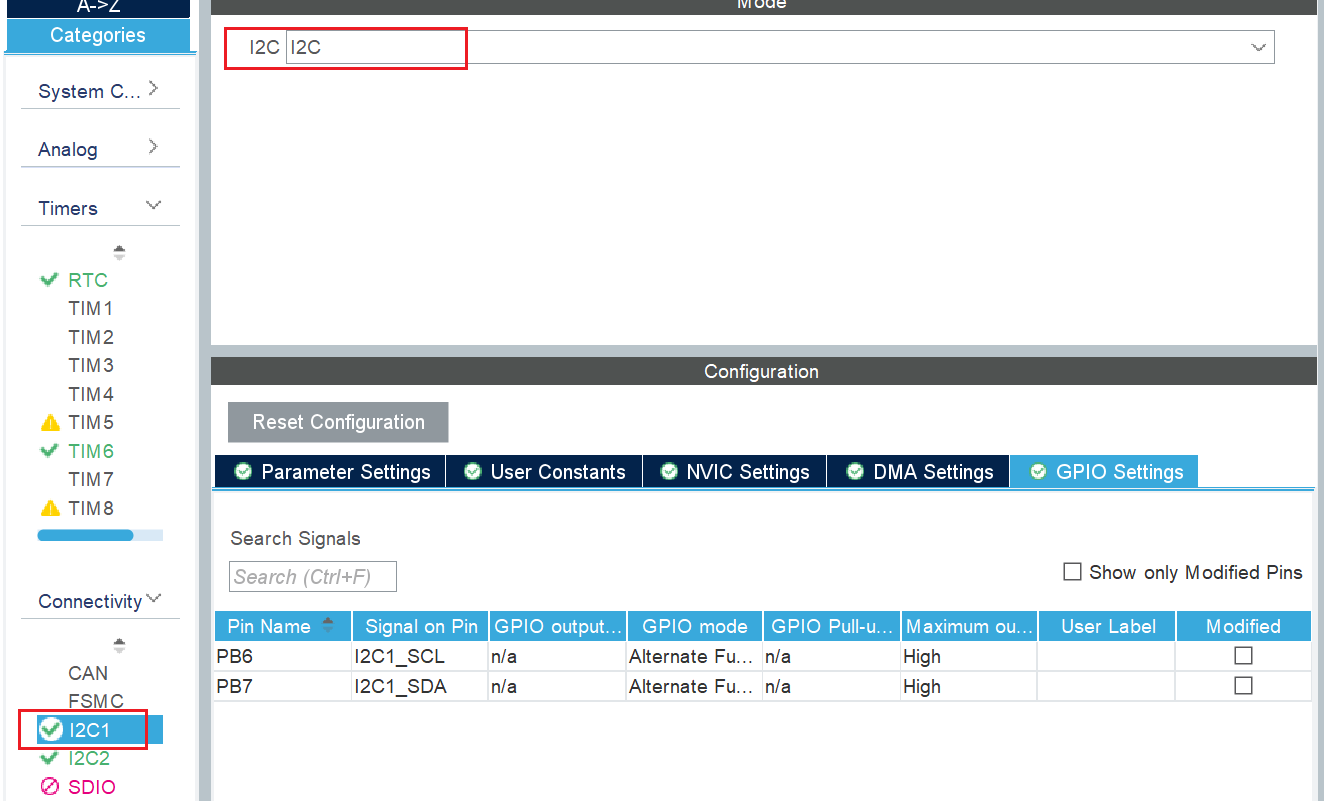The width and height of the screenshot is (1324, 801).
Task: Open the I2C mode dropdown
Action: click(x=1259, y=47)
